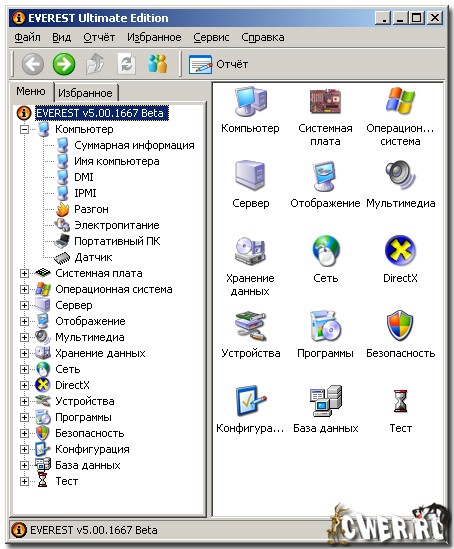The image size is (454, 549).
Task: Select the EVEREST v5.00.1667 Beta root tree item
Action: (x=102, y=113)
